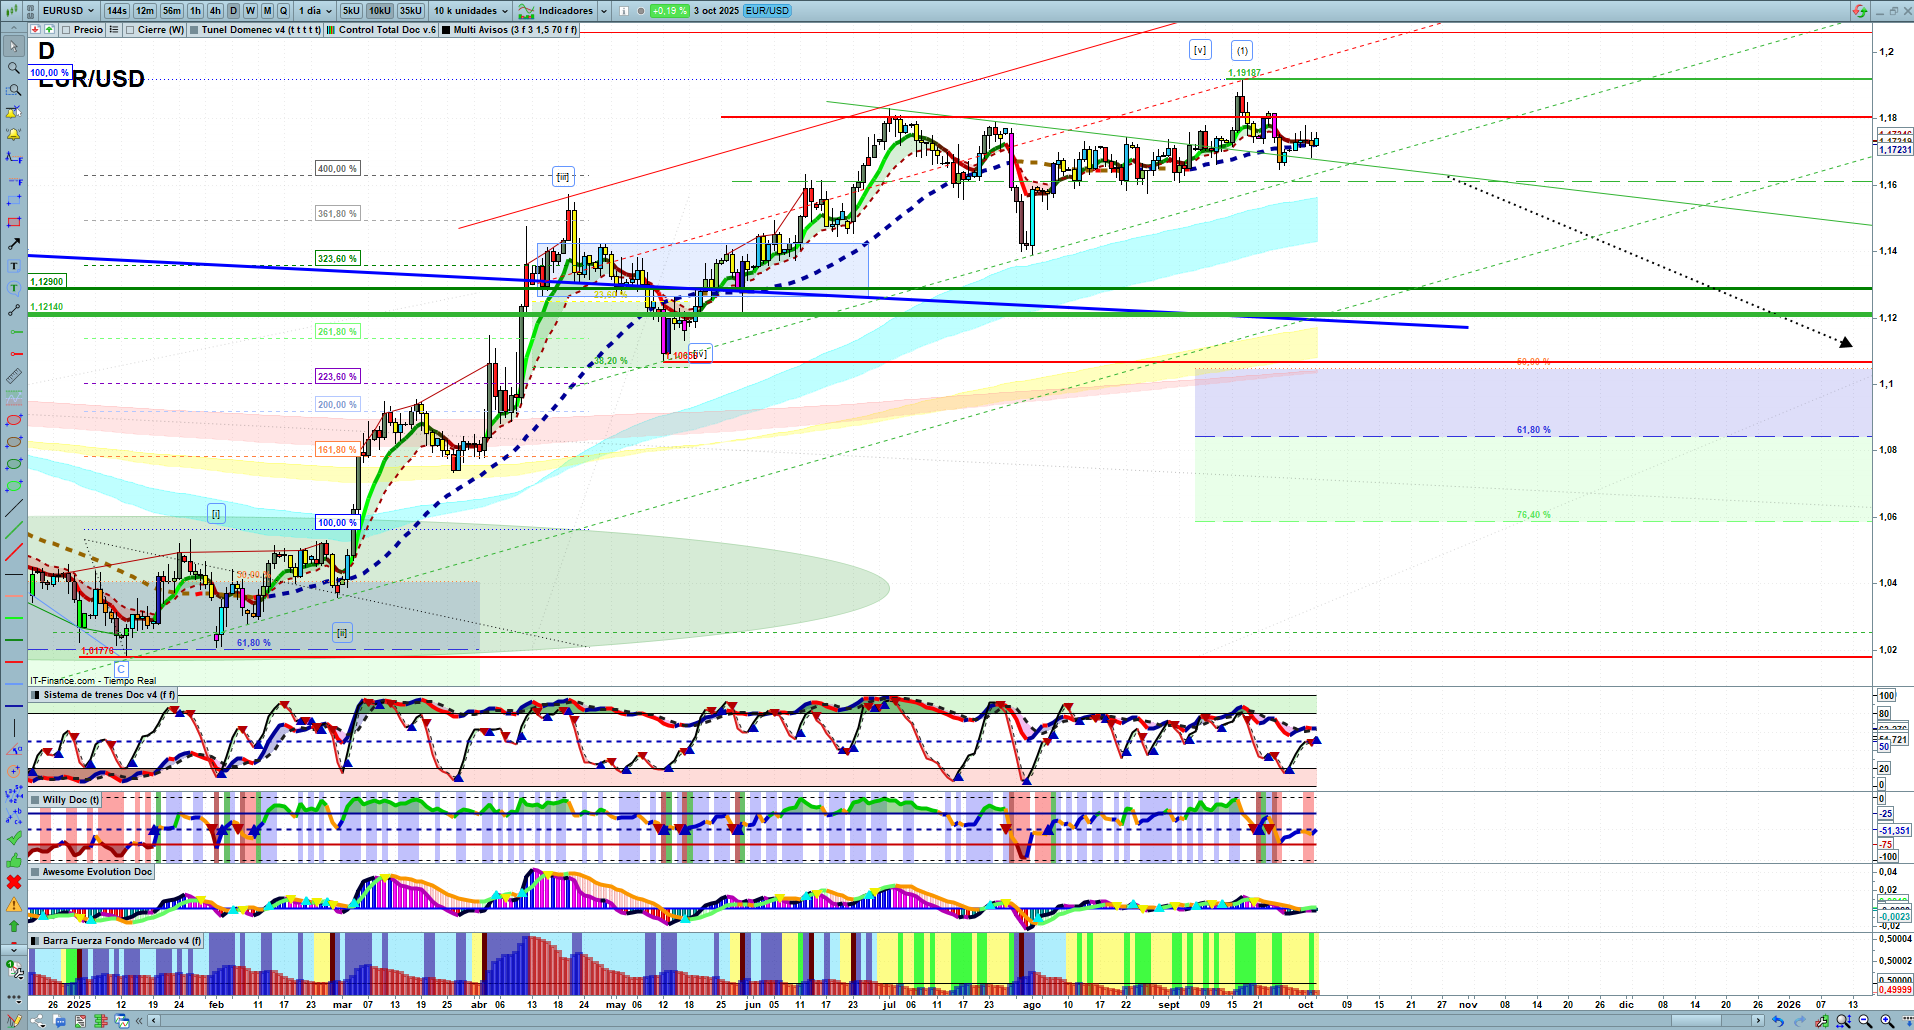Click the 400,00 % Fibonacci label
Viewport: 1914px width, 1030px height.
point(337,169)
